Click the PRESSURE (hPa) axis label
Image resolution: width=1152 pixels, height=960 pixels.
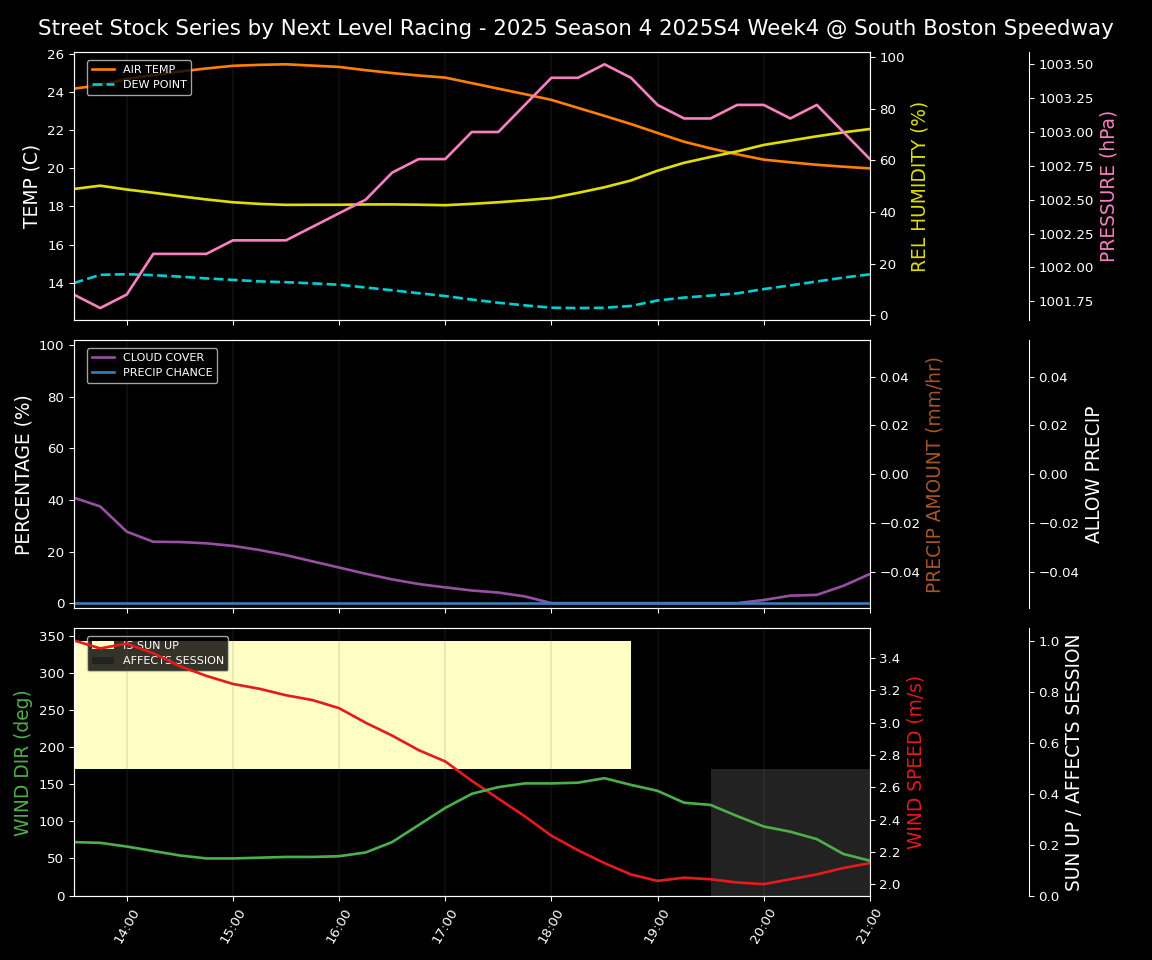pos(1108,186)
